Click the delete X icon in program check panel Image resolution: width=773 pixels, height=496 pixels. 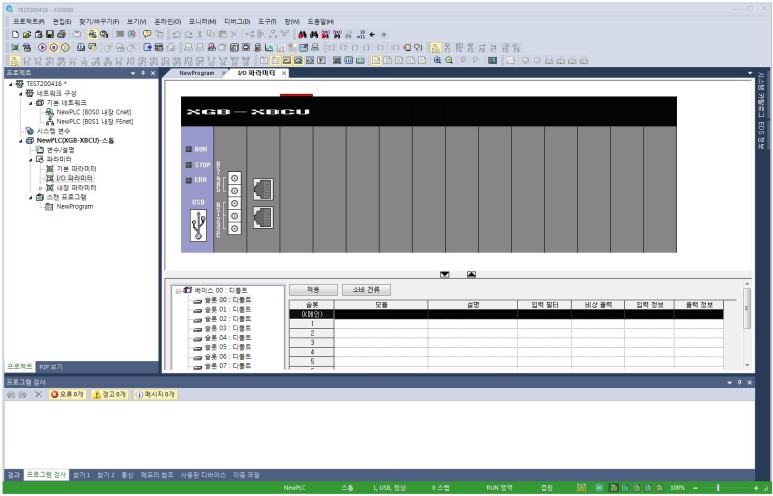click(x=38, y=394)
